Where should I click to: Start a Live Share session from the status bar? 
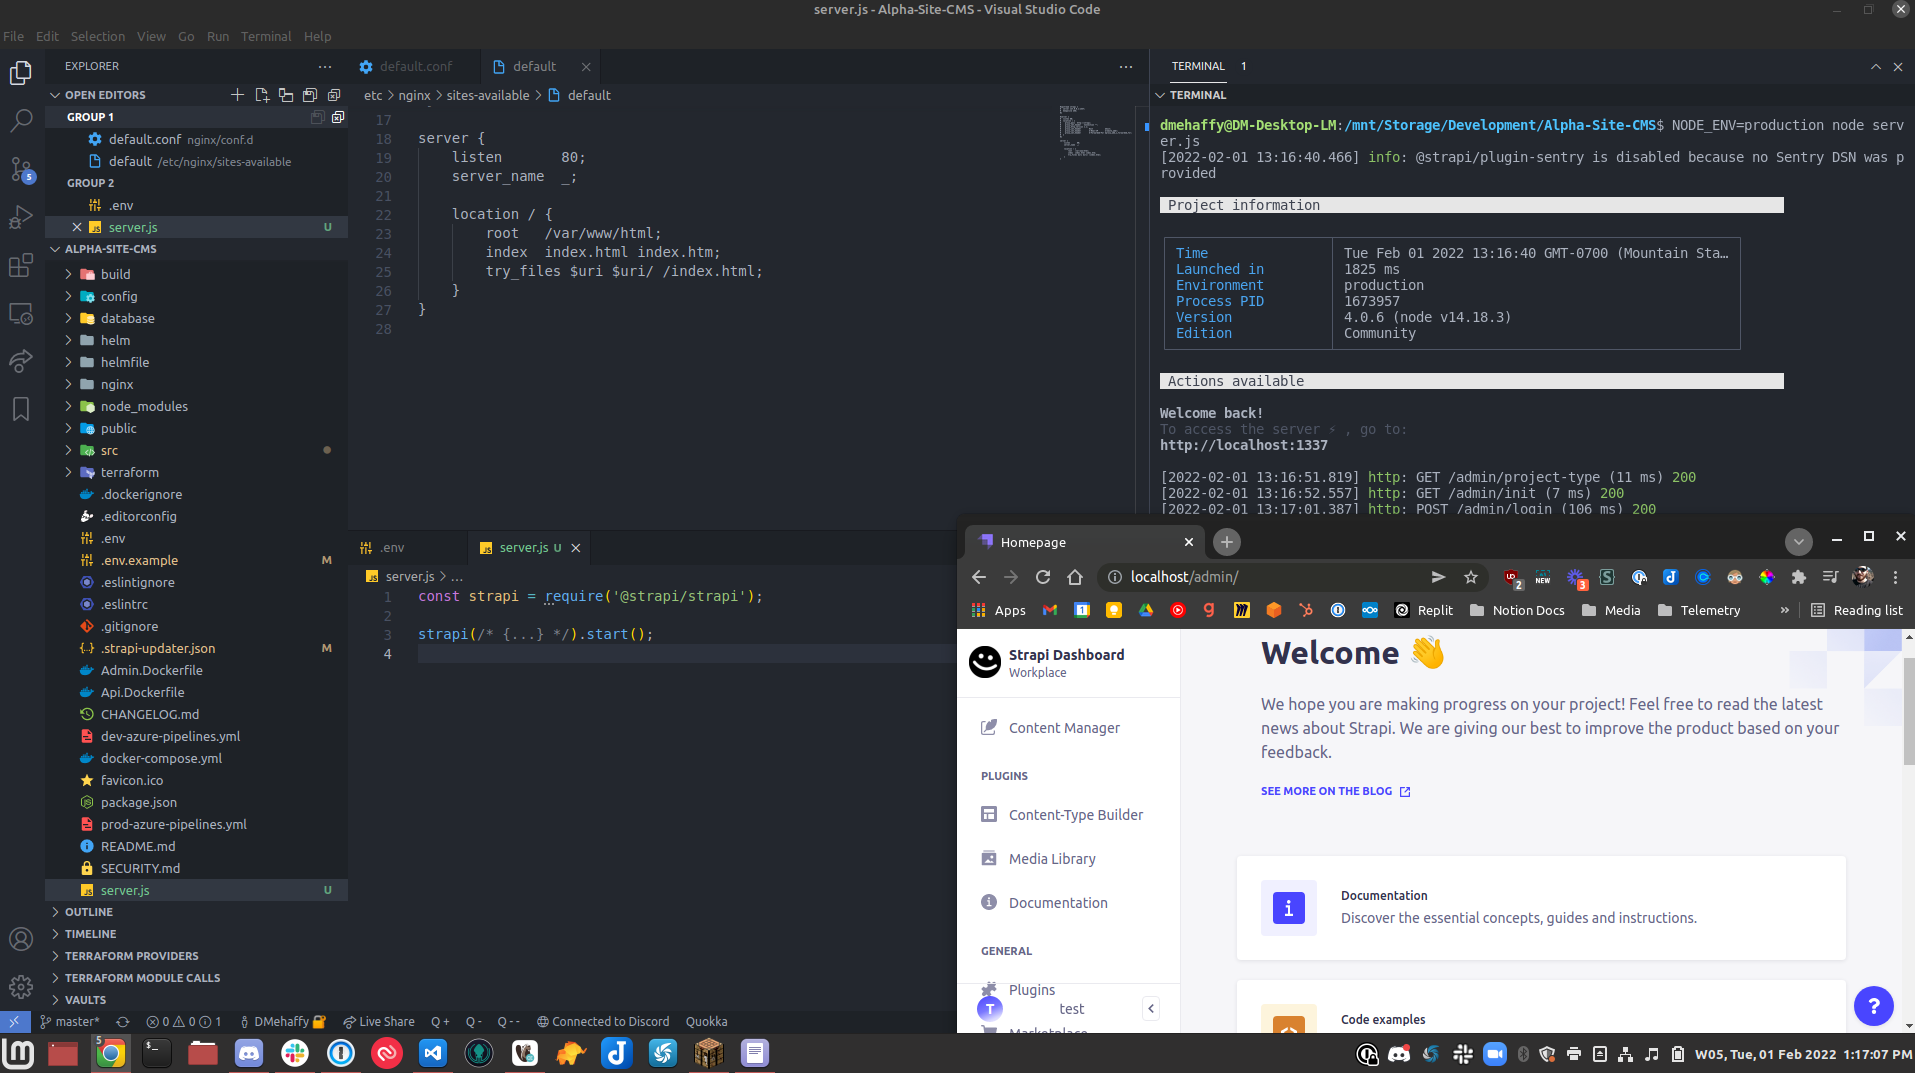coord(379,1021)
